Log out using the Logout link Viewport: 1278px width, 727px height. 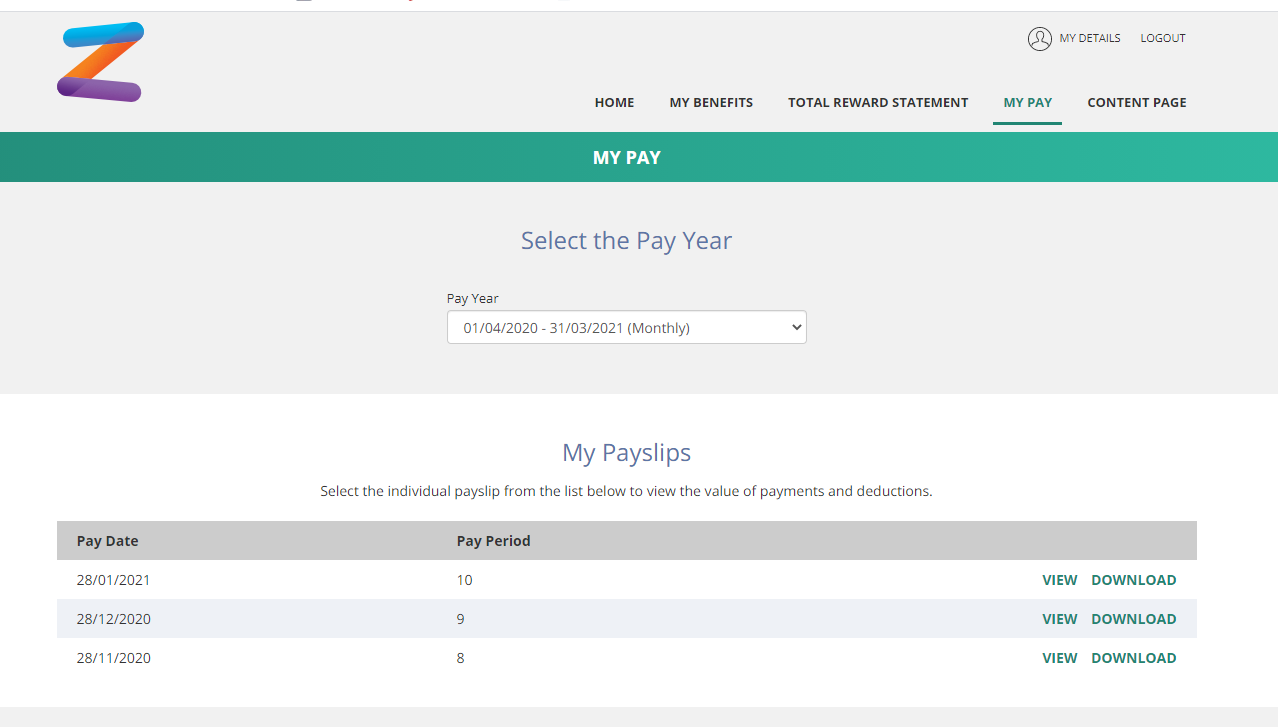(1163, 38)
